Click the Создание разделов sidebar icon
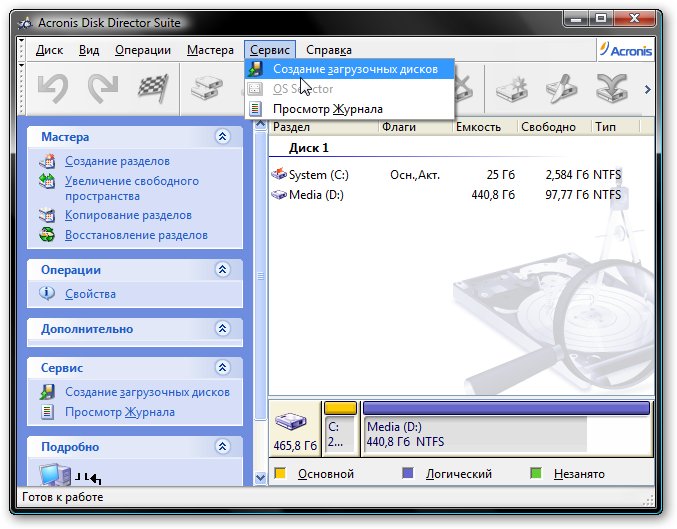The width and height of the screenshot is (677, 529). coord(47,161)
